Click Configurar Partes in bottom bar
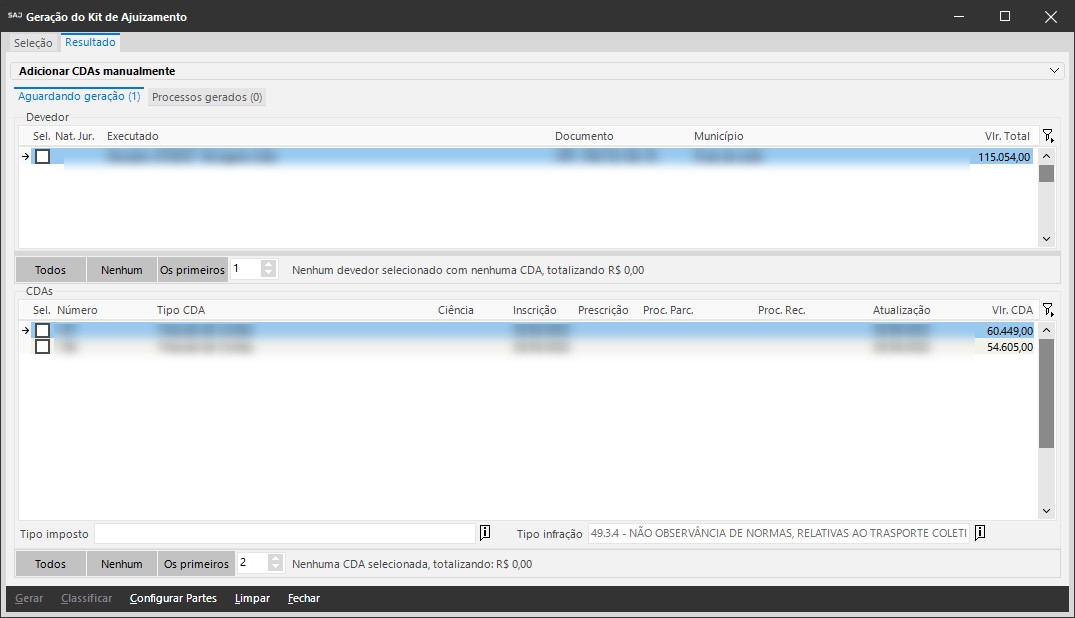This screenshot has width=1075, height=618. [173, 599]
